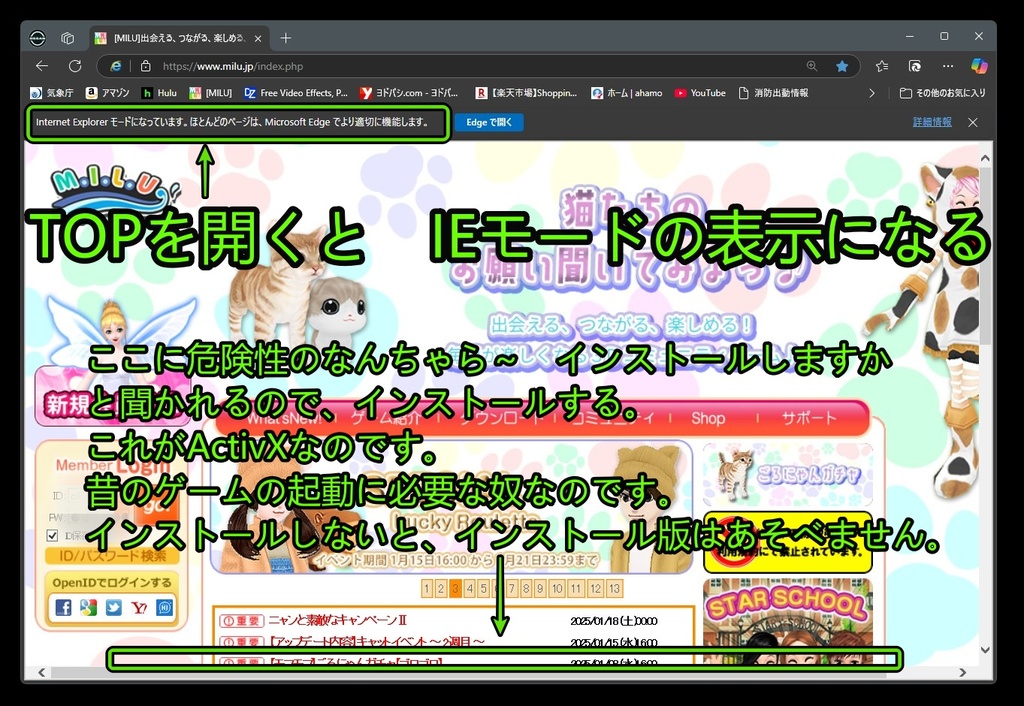Select banner page 5

pyautogui.click(x=483, y=588)
